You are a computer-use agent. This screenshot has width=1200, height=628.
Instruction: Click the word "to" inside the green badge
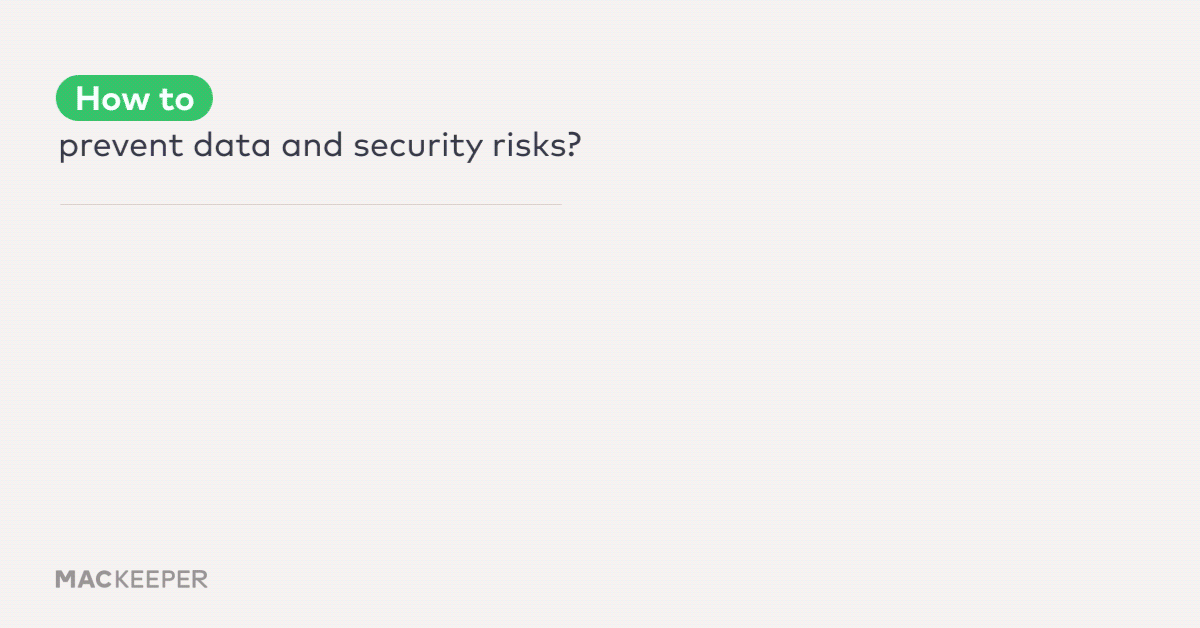pos(177,99)
